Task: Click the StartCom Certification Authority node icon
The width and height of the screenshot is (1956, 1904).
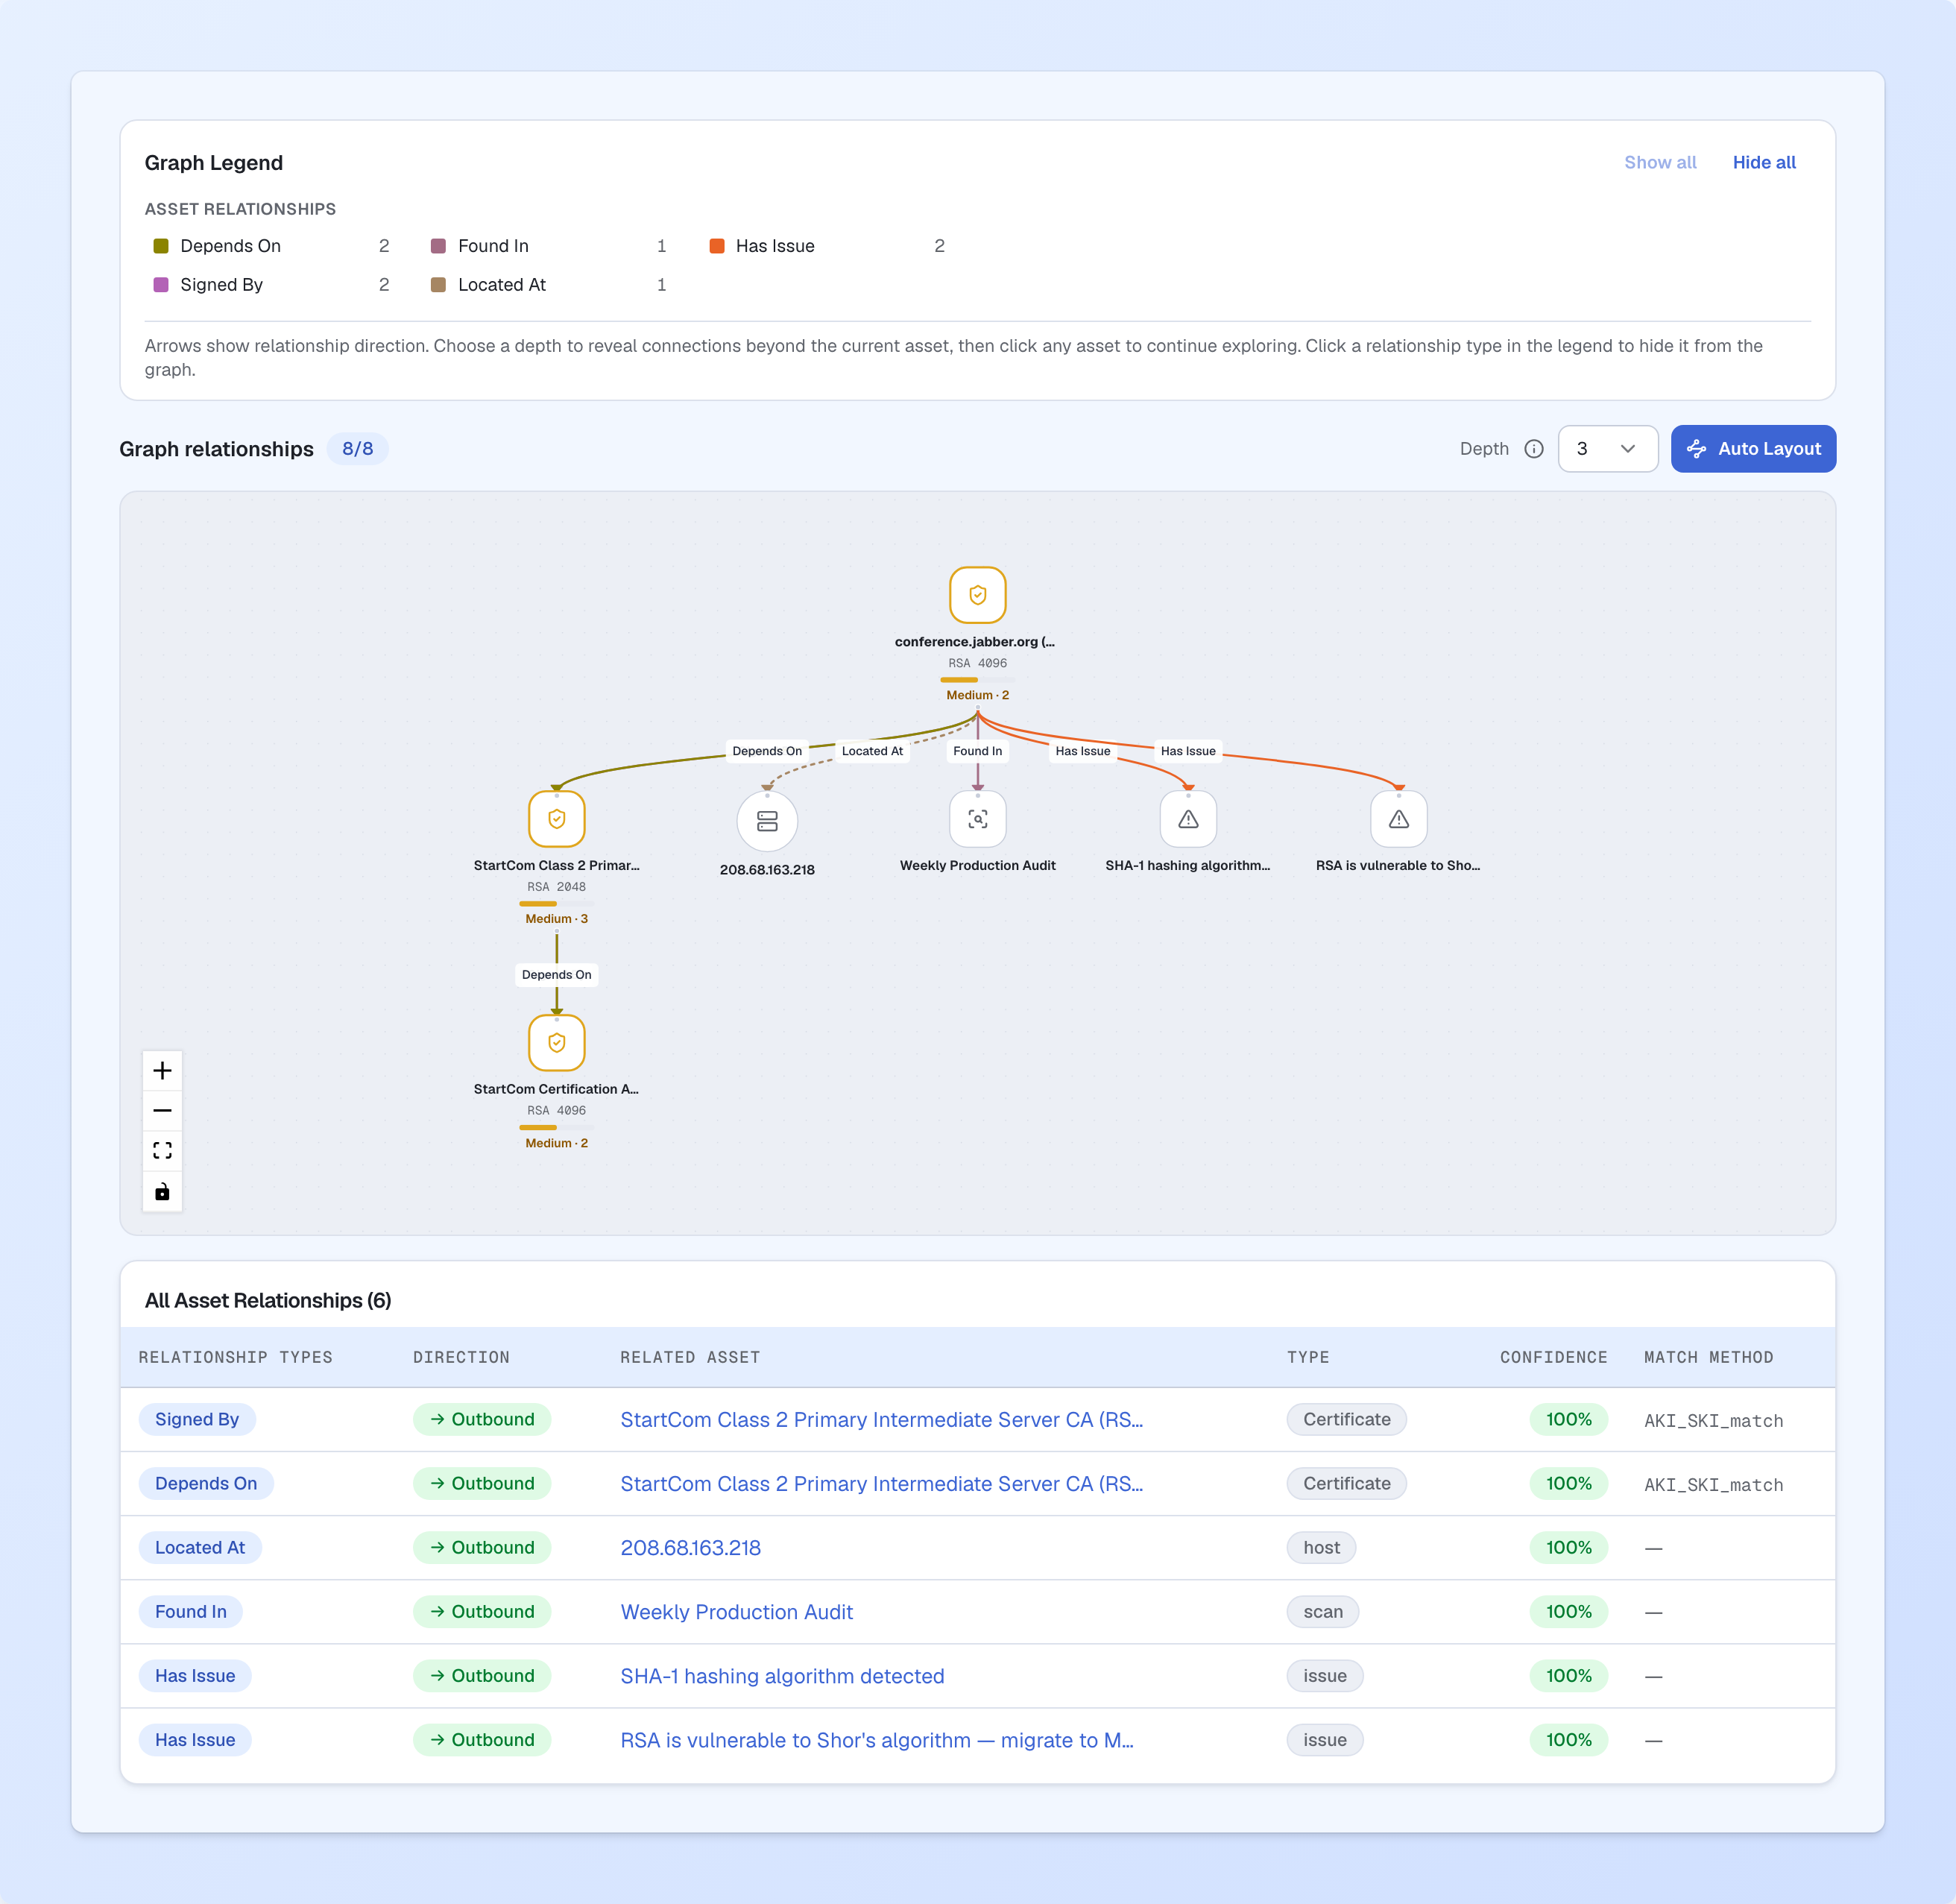Action: pos(556,1043)
